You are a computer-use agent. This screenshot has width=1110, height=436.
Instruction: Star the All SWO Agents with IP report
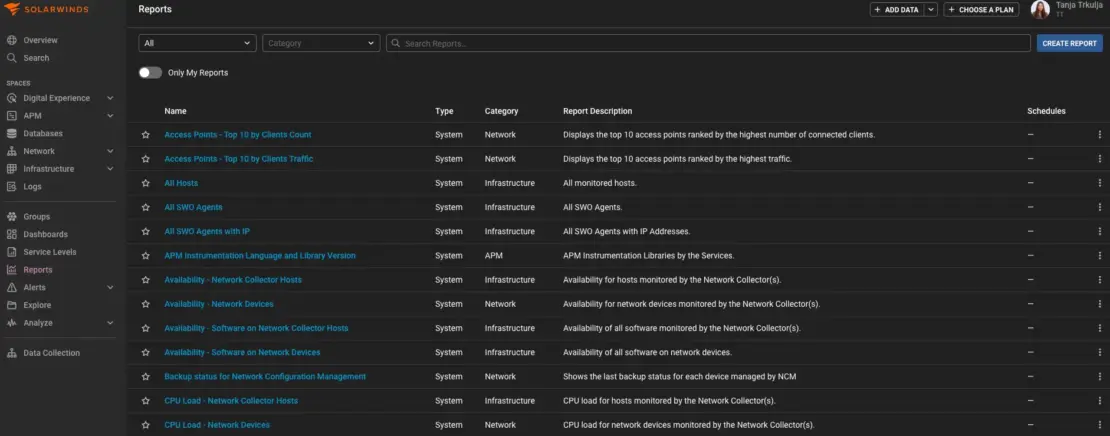[x=146, y=231]
